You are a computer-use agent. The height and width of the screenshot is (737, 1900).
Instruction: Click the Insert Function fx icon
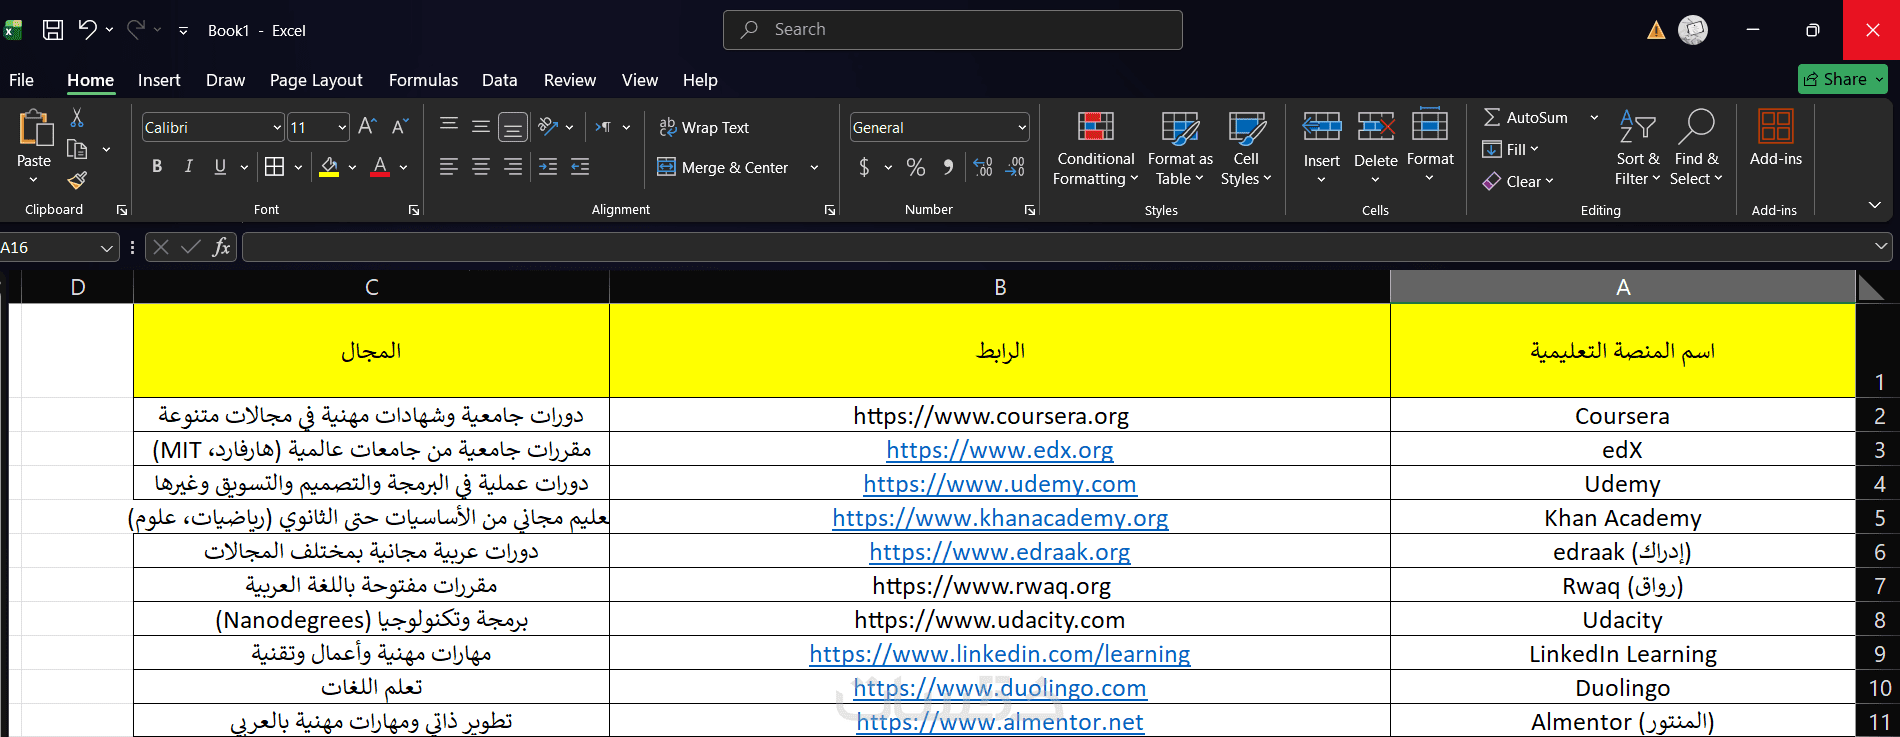point(221,247)
